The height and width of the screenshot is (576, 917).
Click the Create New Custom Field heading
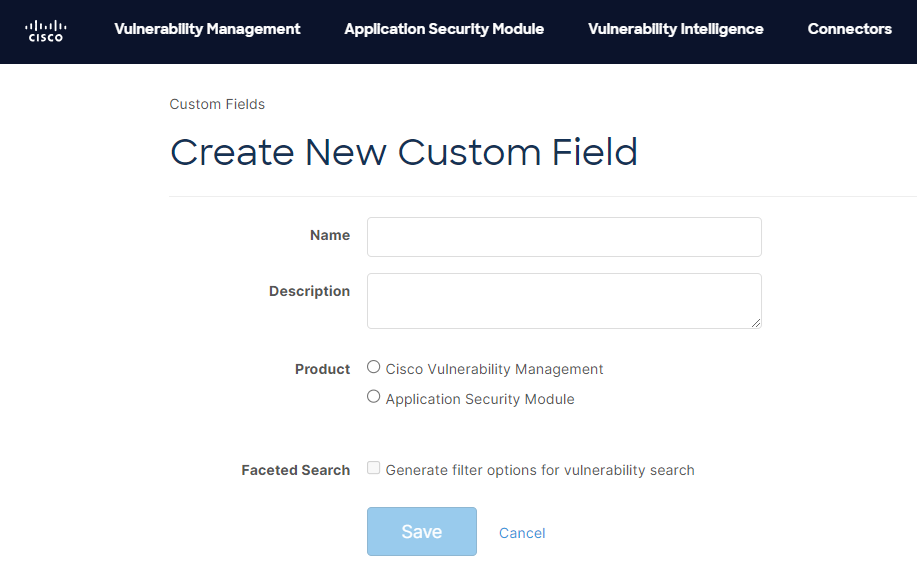pyautogui.click(x=404, y=152)
